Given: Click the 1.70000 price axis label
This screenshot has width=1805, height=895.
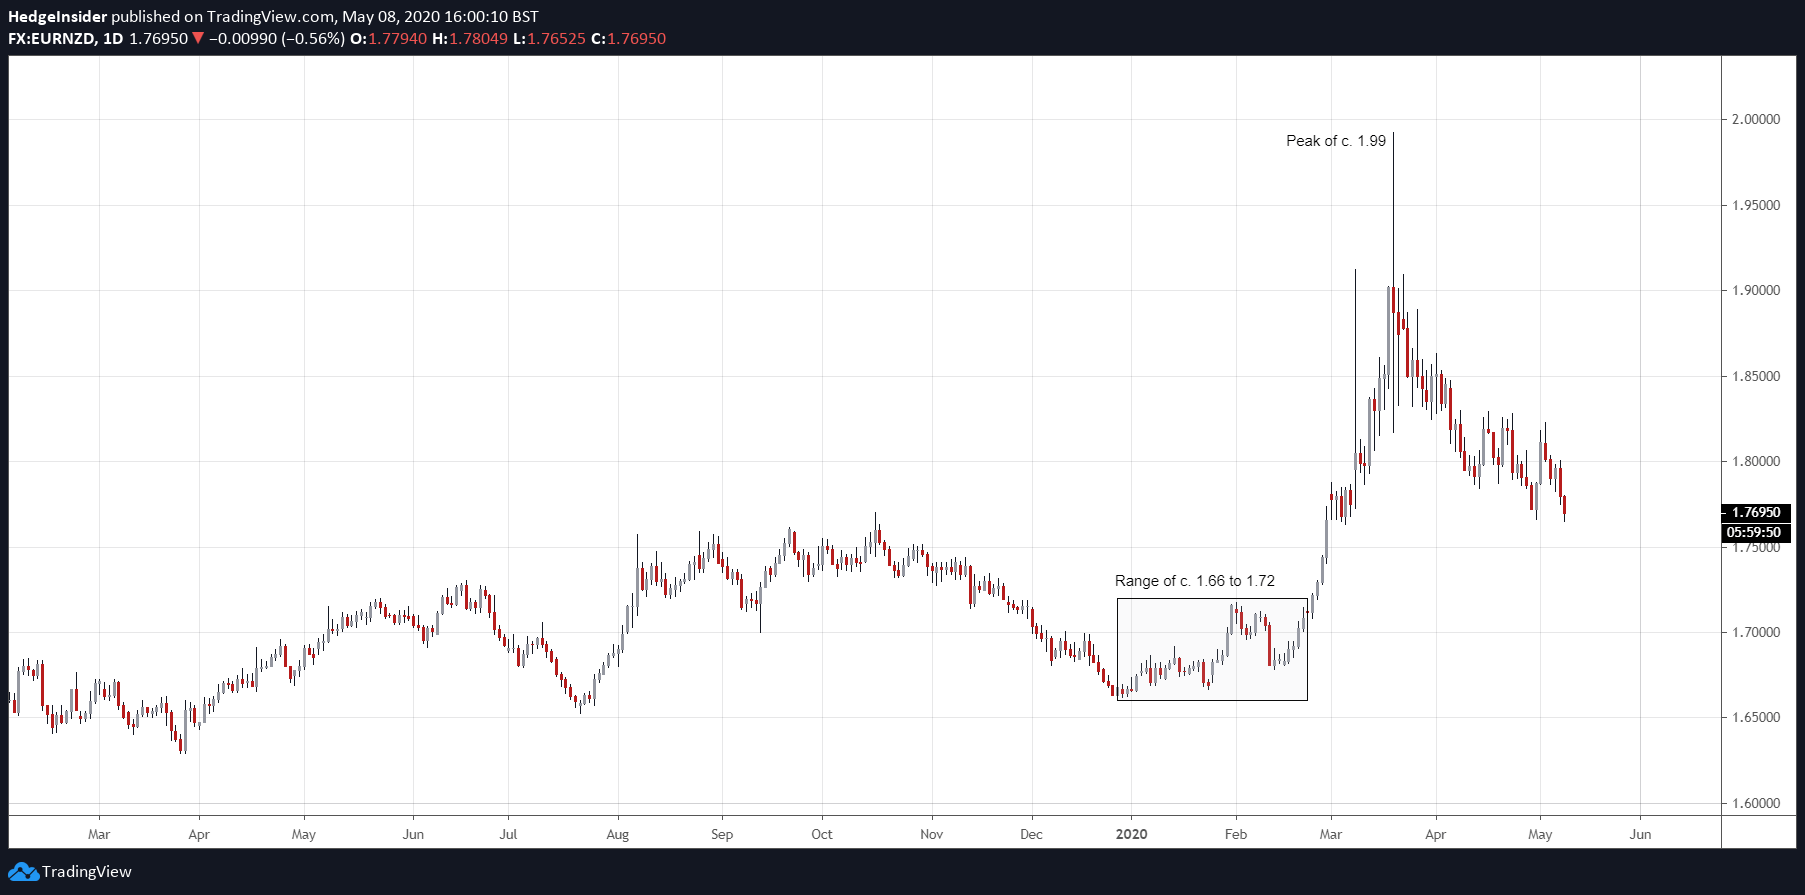Looking at the screenshot, I should click(1757, 632).
